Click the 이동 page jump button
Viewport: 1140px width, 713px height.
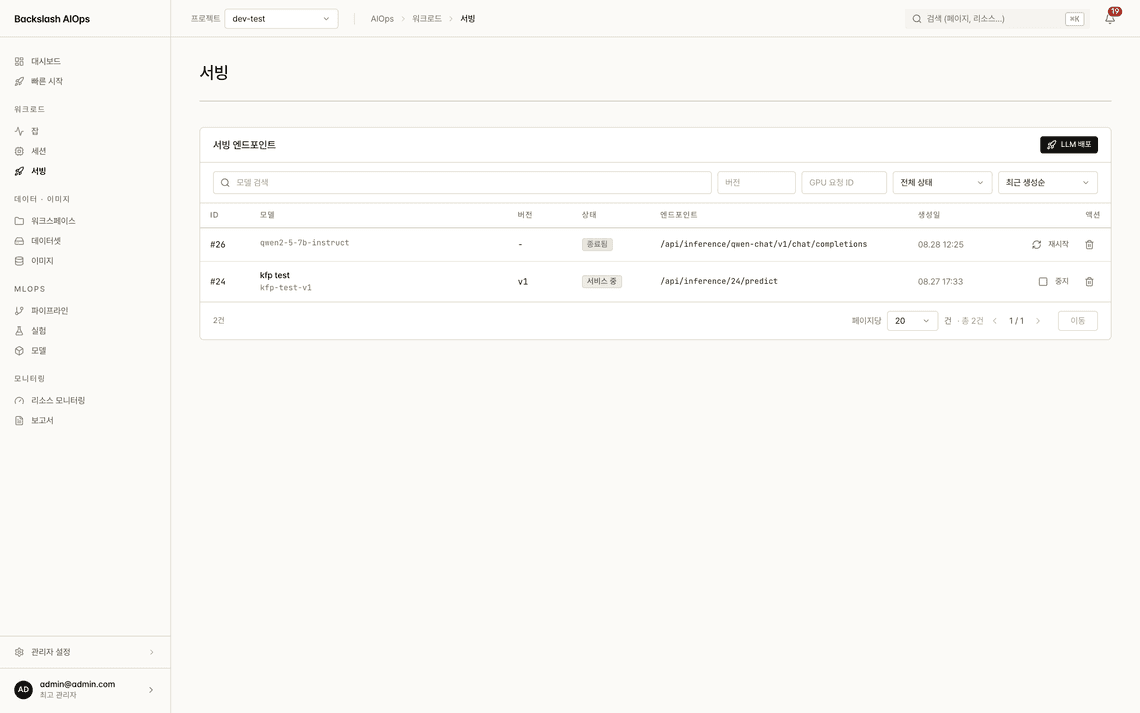point(1077,321)
